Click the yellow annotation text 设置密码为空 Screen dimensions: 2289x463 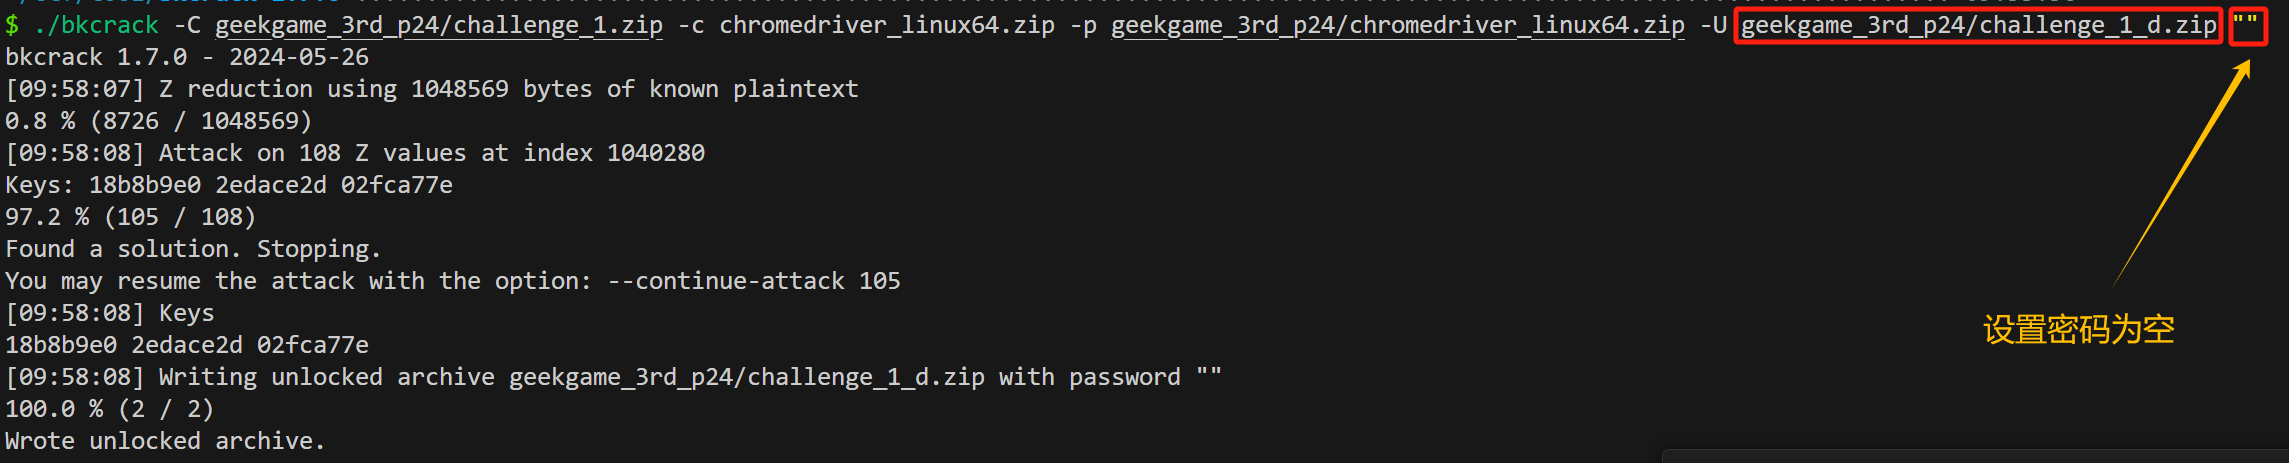(x=2078, y=329)
